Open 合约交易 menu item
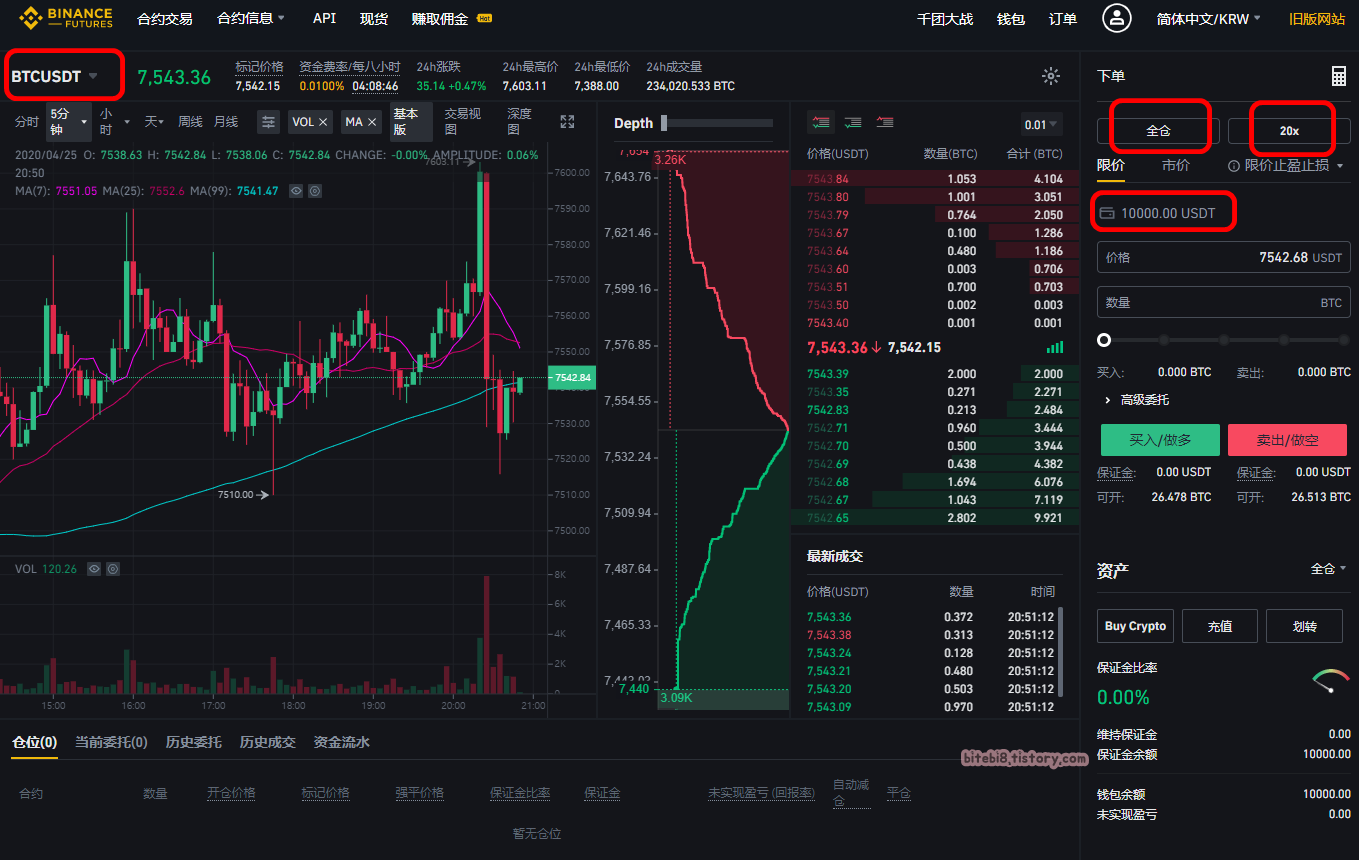The height and width of the screenshot is (860, 1359). pos(165,18)
